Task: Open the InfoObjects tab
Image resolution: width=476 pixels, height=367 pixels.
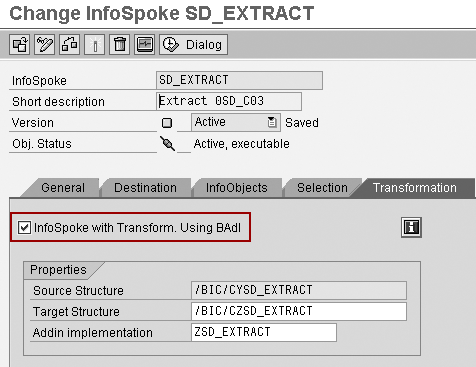Action: coord(237,188)
